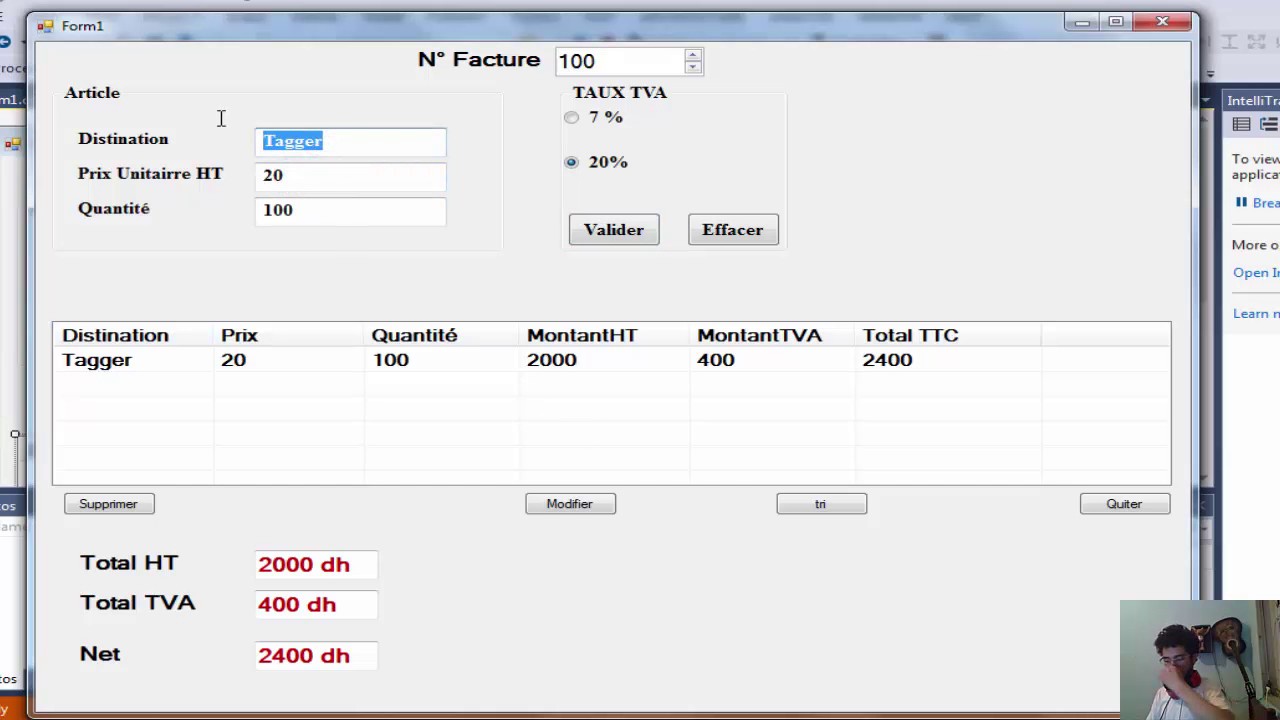Click the Distination text field
Image resolution: width=1280 pixels, height=720 pixels.
click(x=350, y=141)
